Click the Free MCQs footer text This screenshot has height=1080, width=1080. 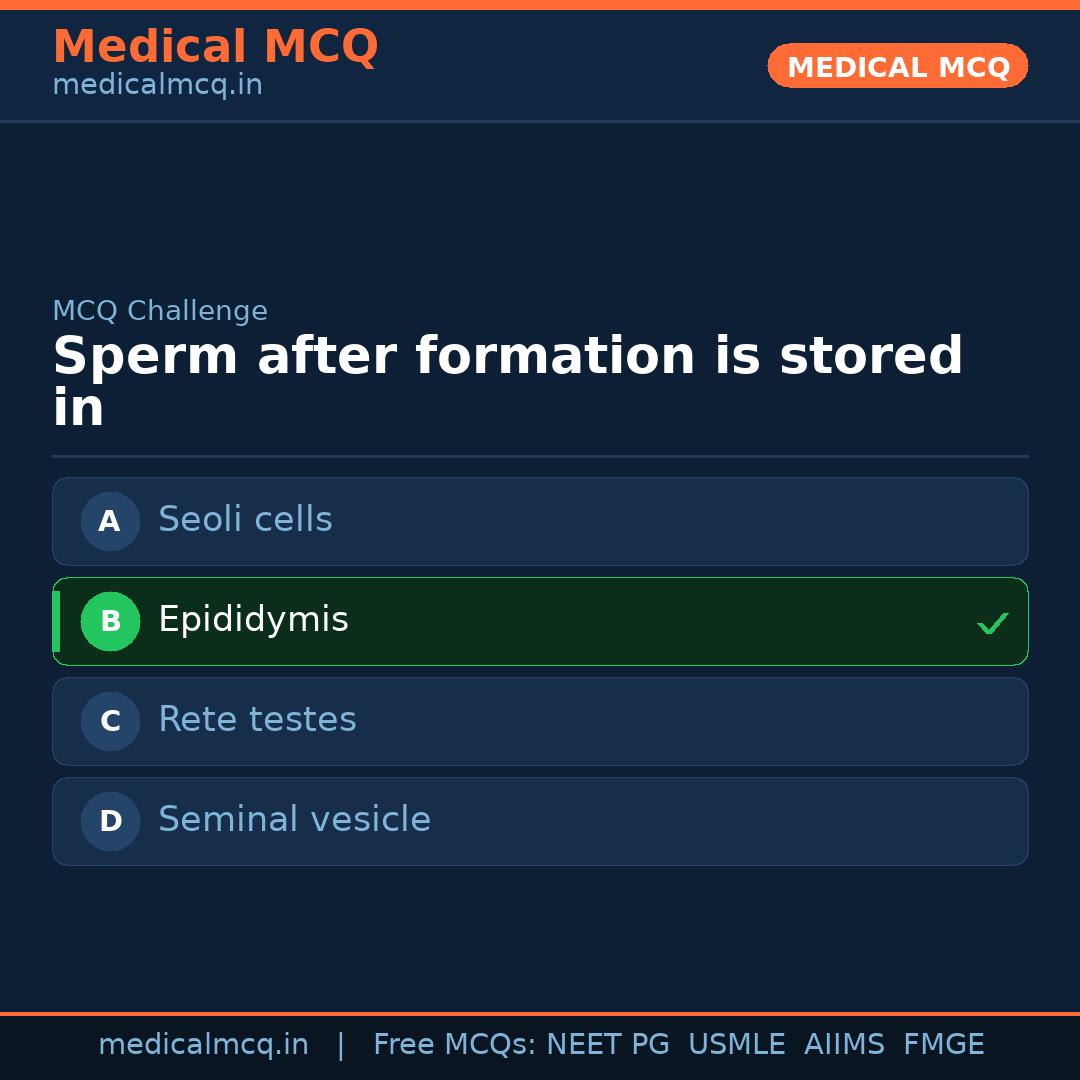454,1045
